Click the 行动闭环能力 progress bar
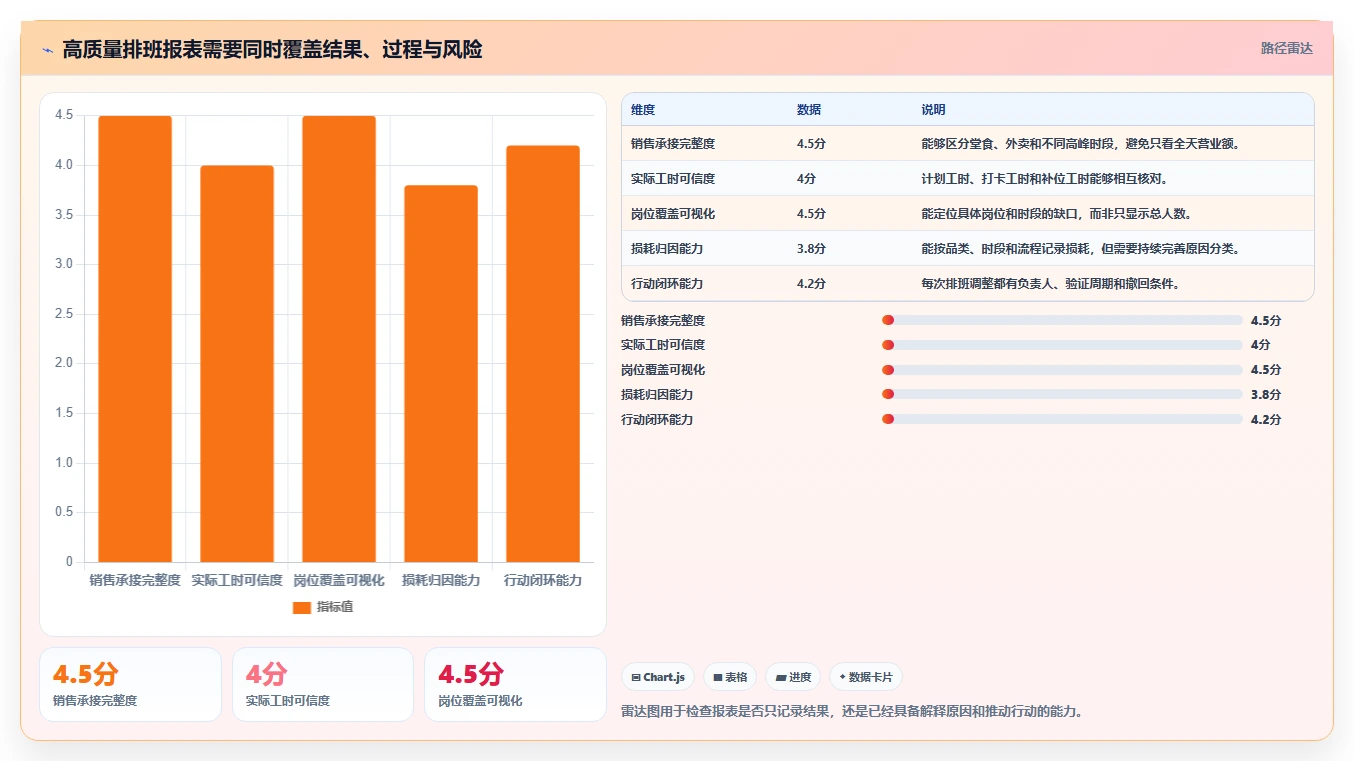 [1062, 419]
